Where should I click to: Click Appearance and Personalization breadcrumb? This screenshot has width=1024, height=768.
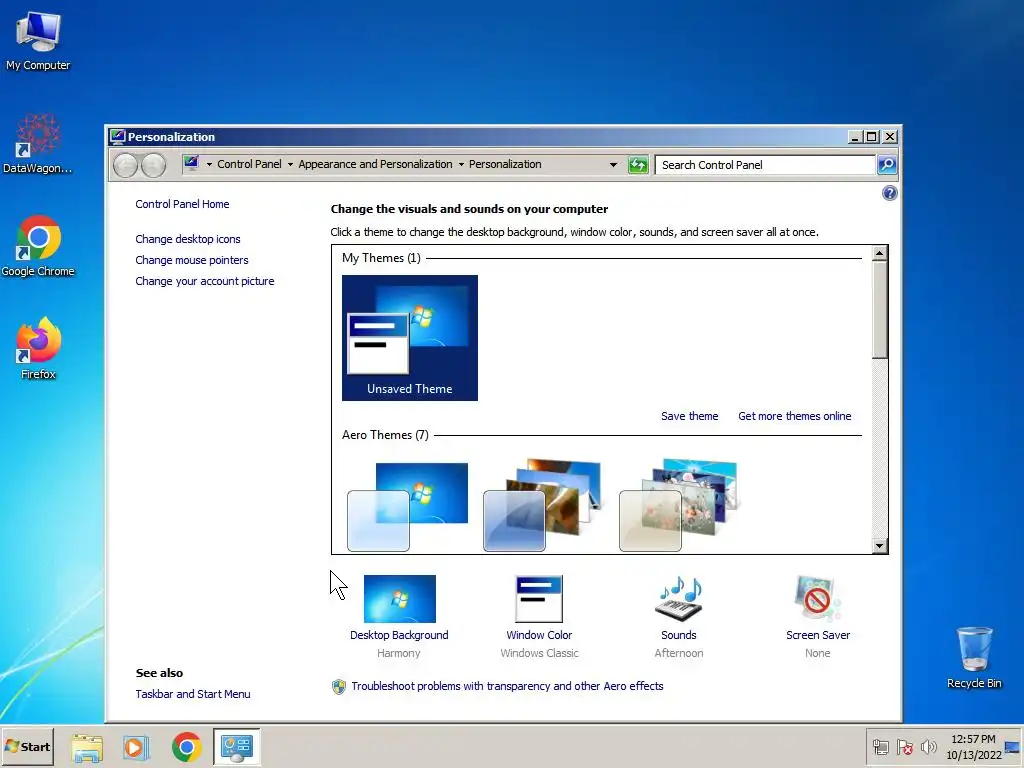[376, 165]
